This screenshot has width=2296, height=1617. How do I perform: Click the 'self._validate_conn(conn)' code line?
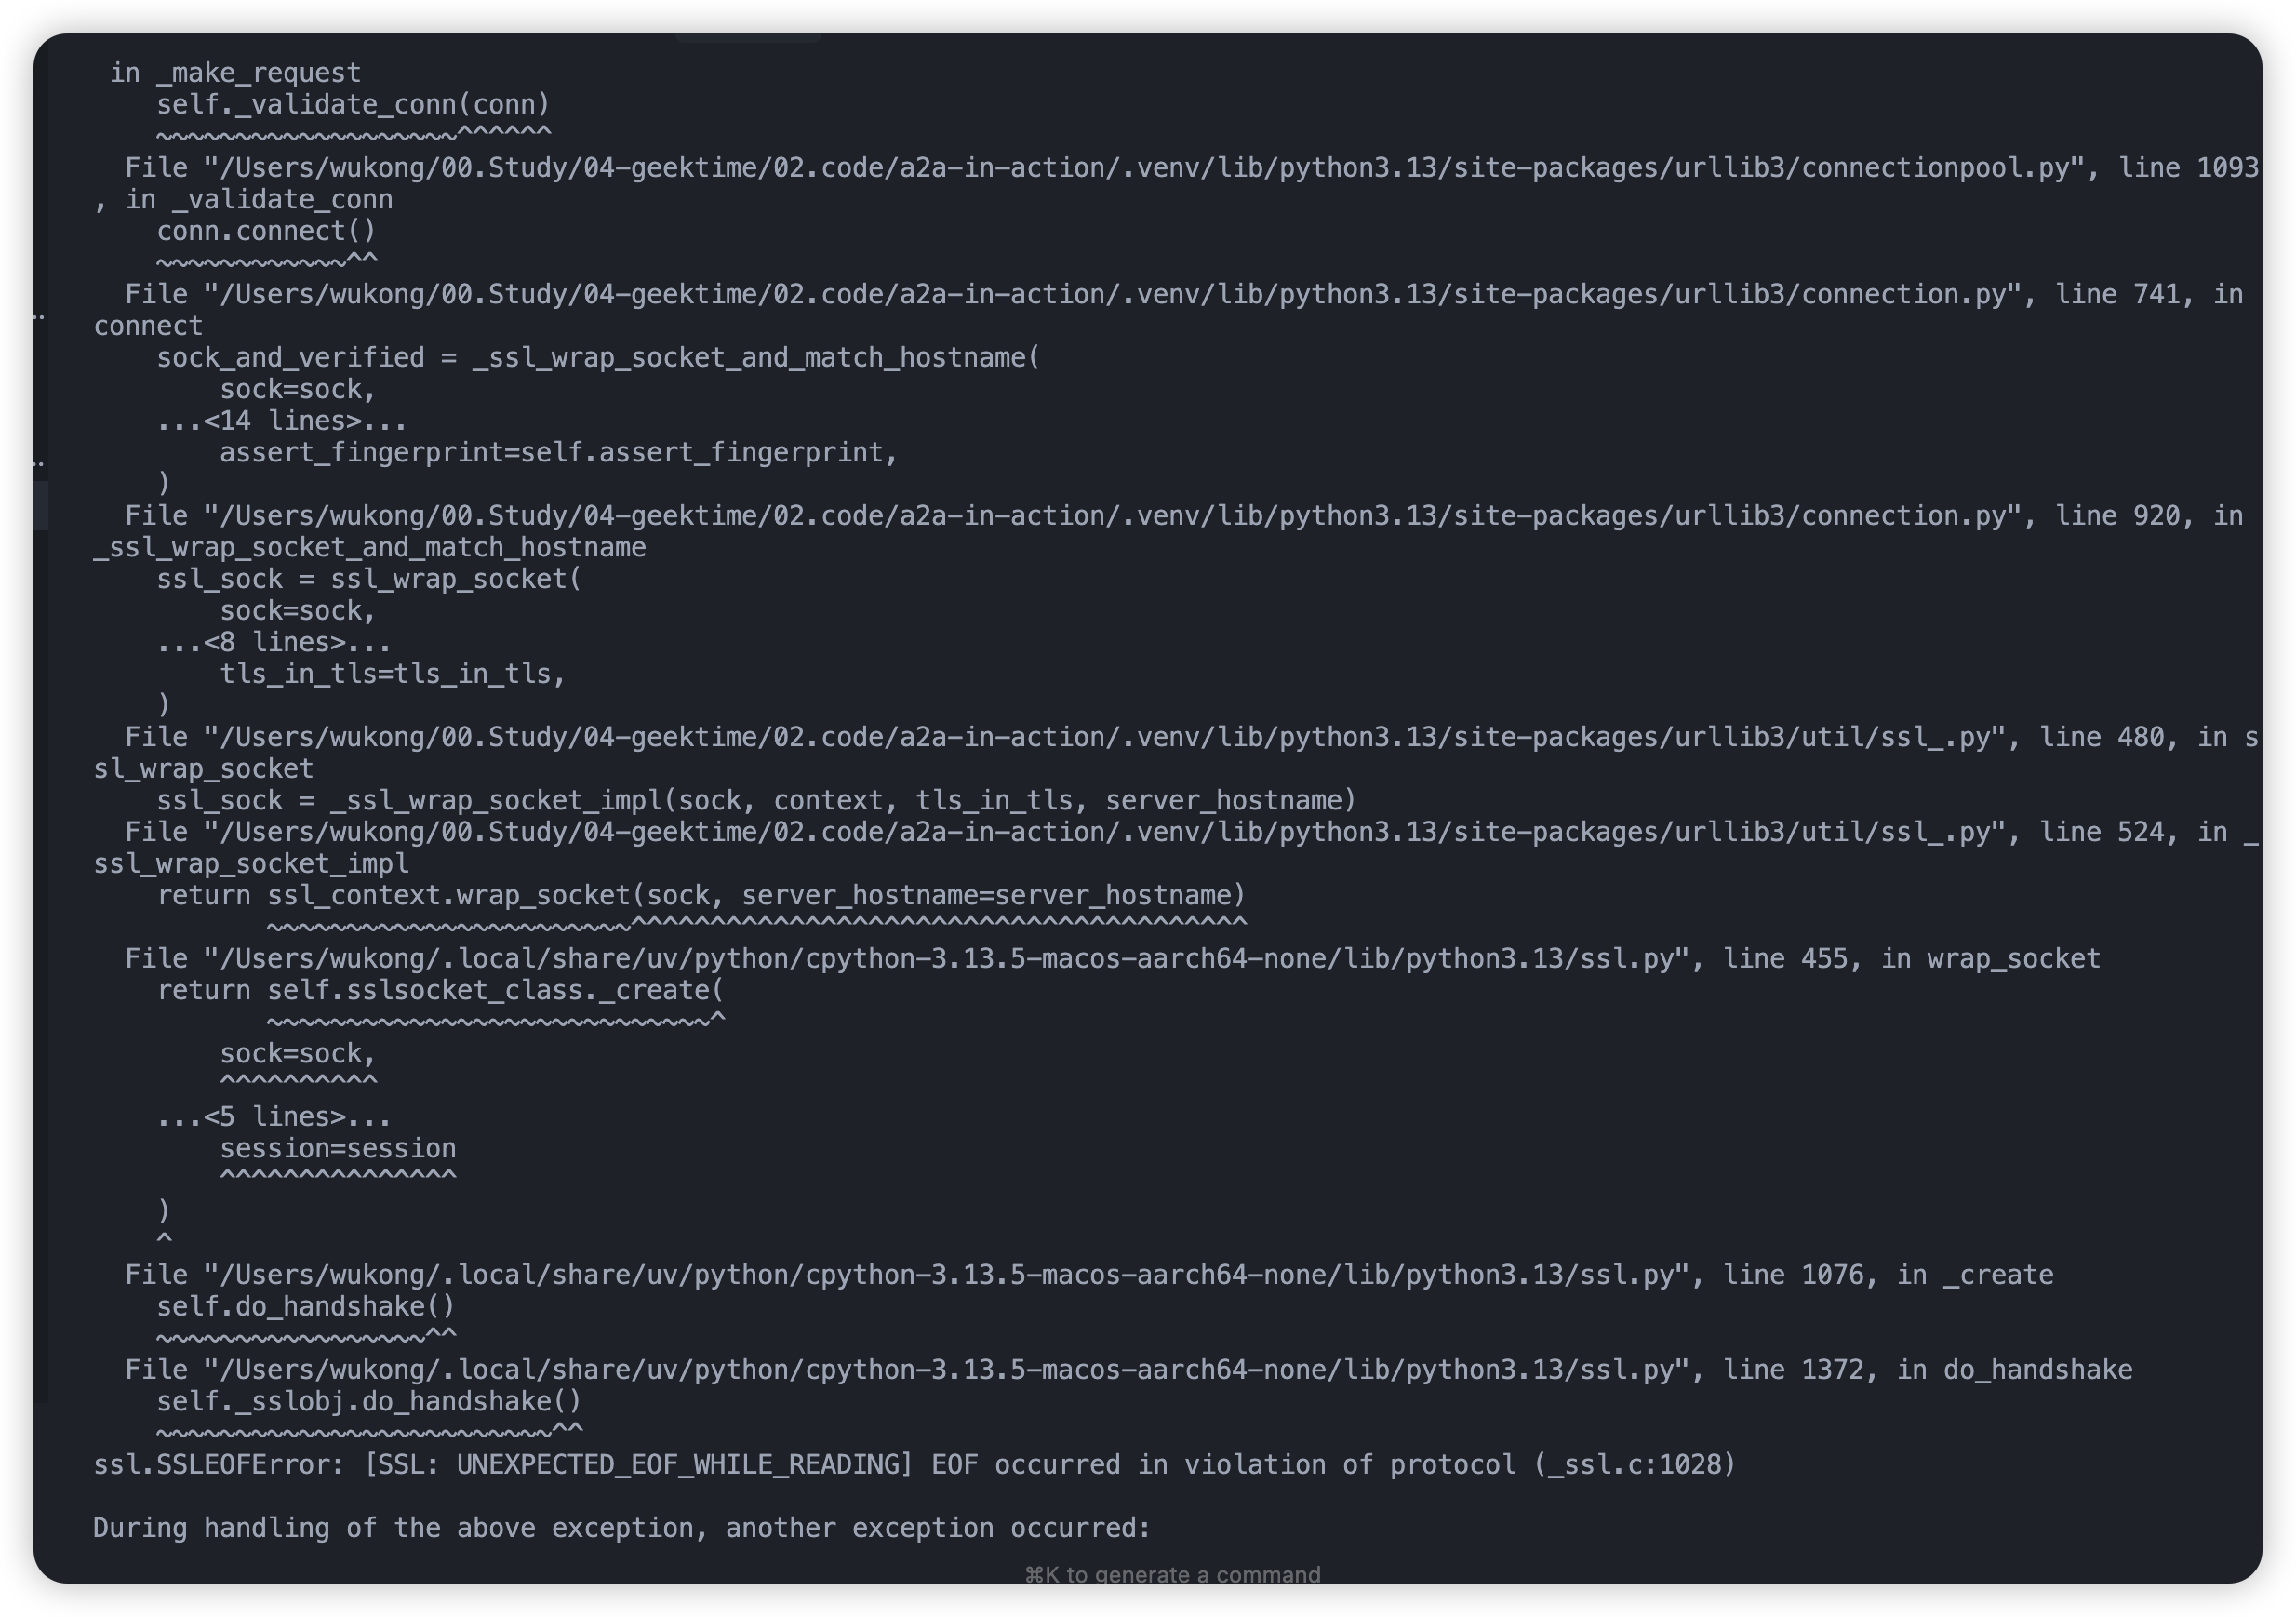pyautogui.click(x=353, y=105)
